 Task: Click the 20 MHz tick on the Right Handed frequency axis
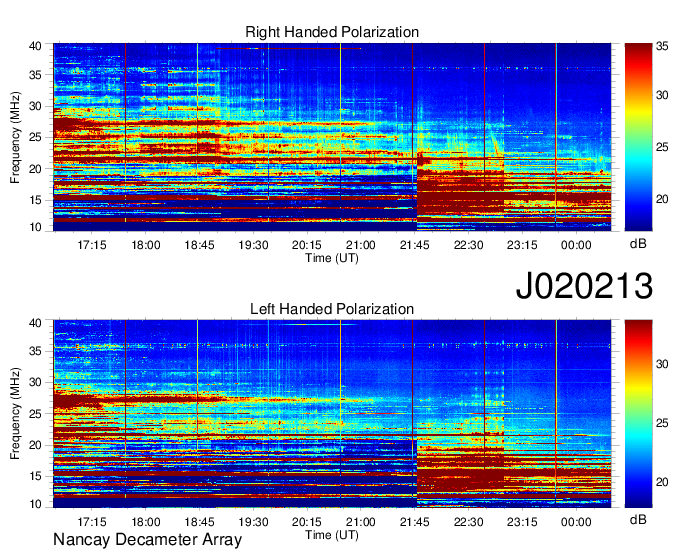[x=35, y=169]
